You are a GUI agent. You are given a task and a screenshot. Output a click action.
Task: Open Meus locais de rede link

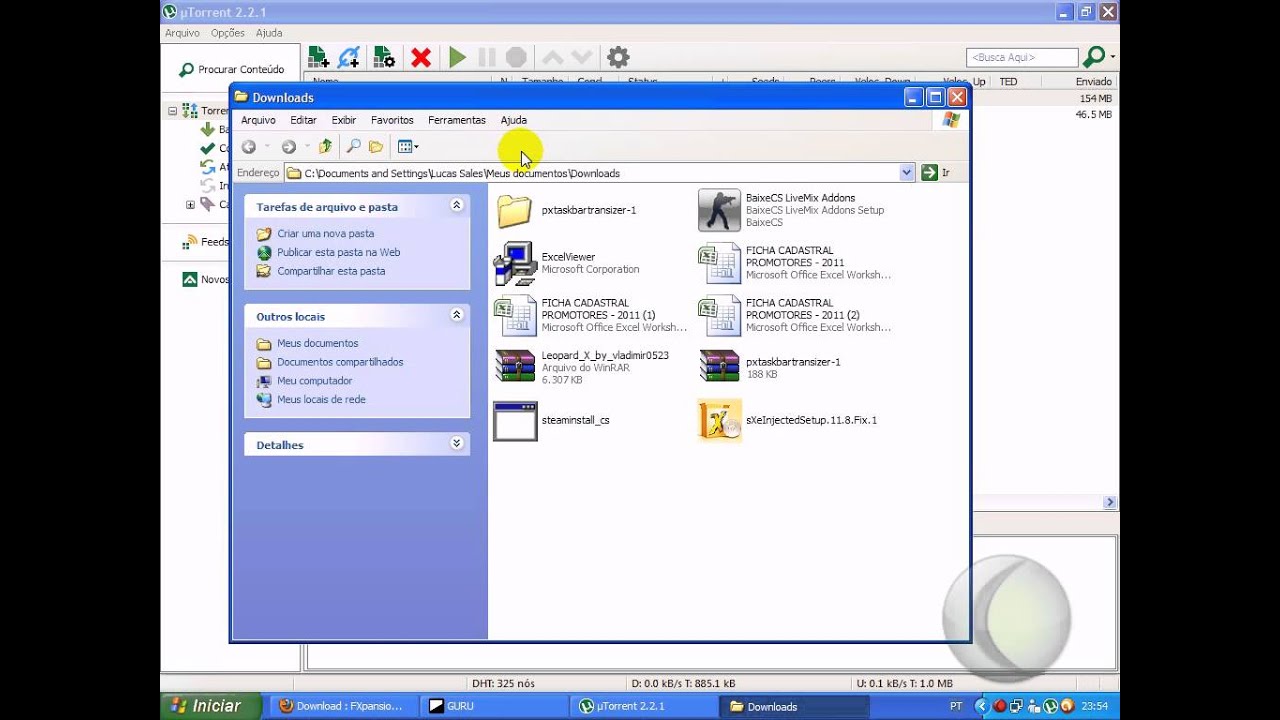pyautogui.click(x=321, y=400)
